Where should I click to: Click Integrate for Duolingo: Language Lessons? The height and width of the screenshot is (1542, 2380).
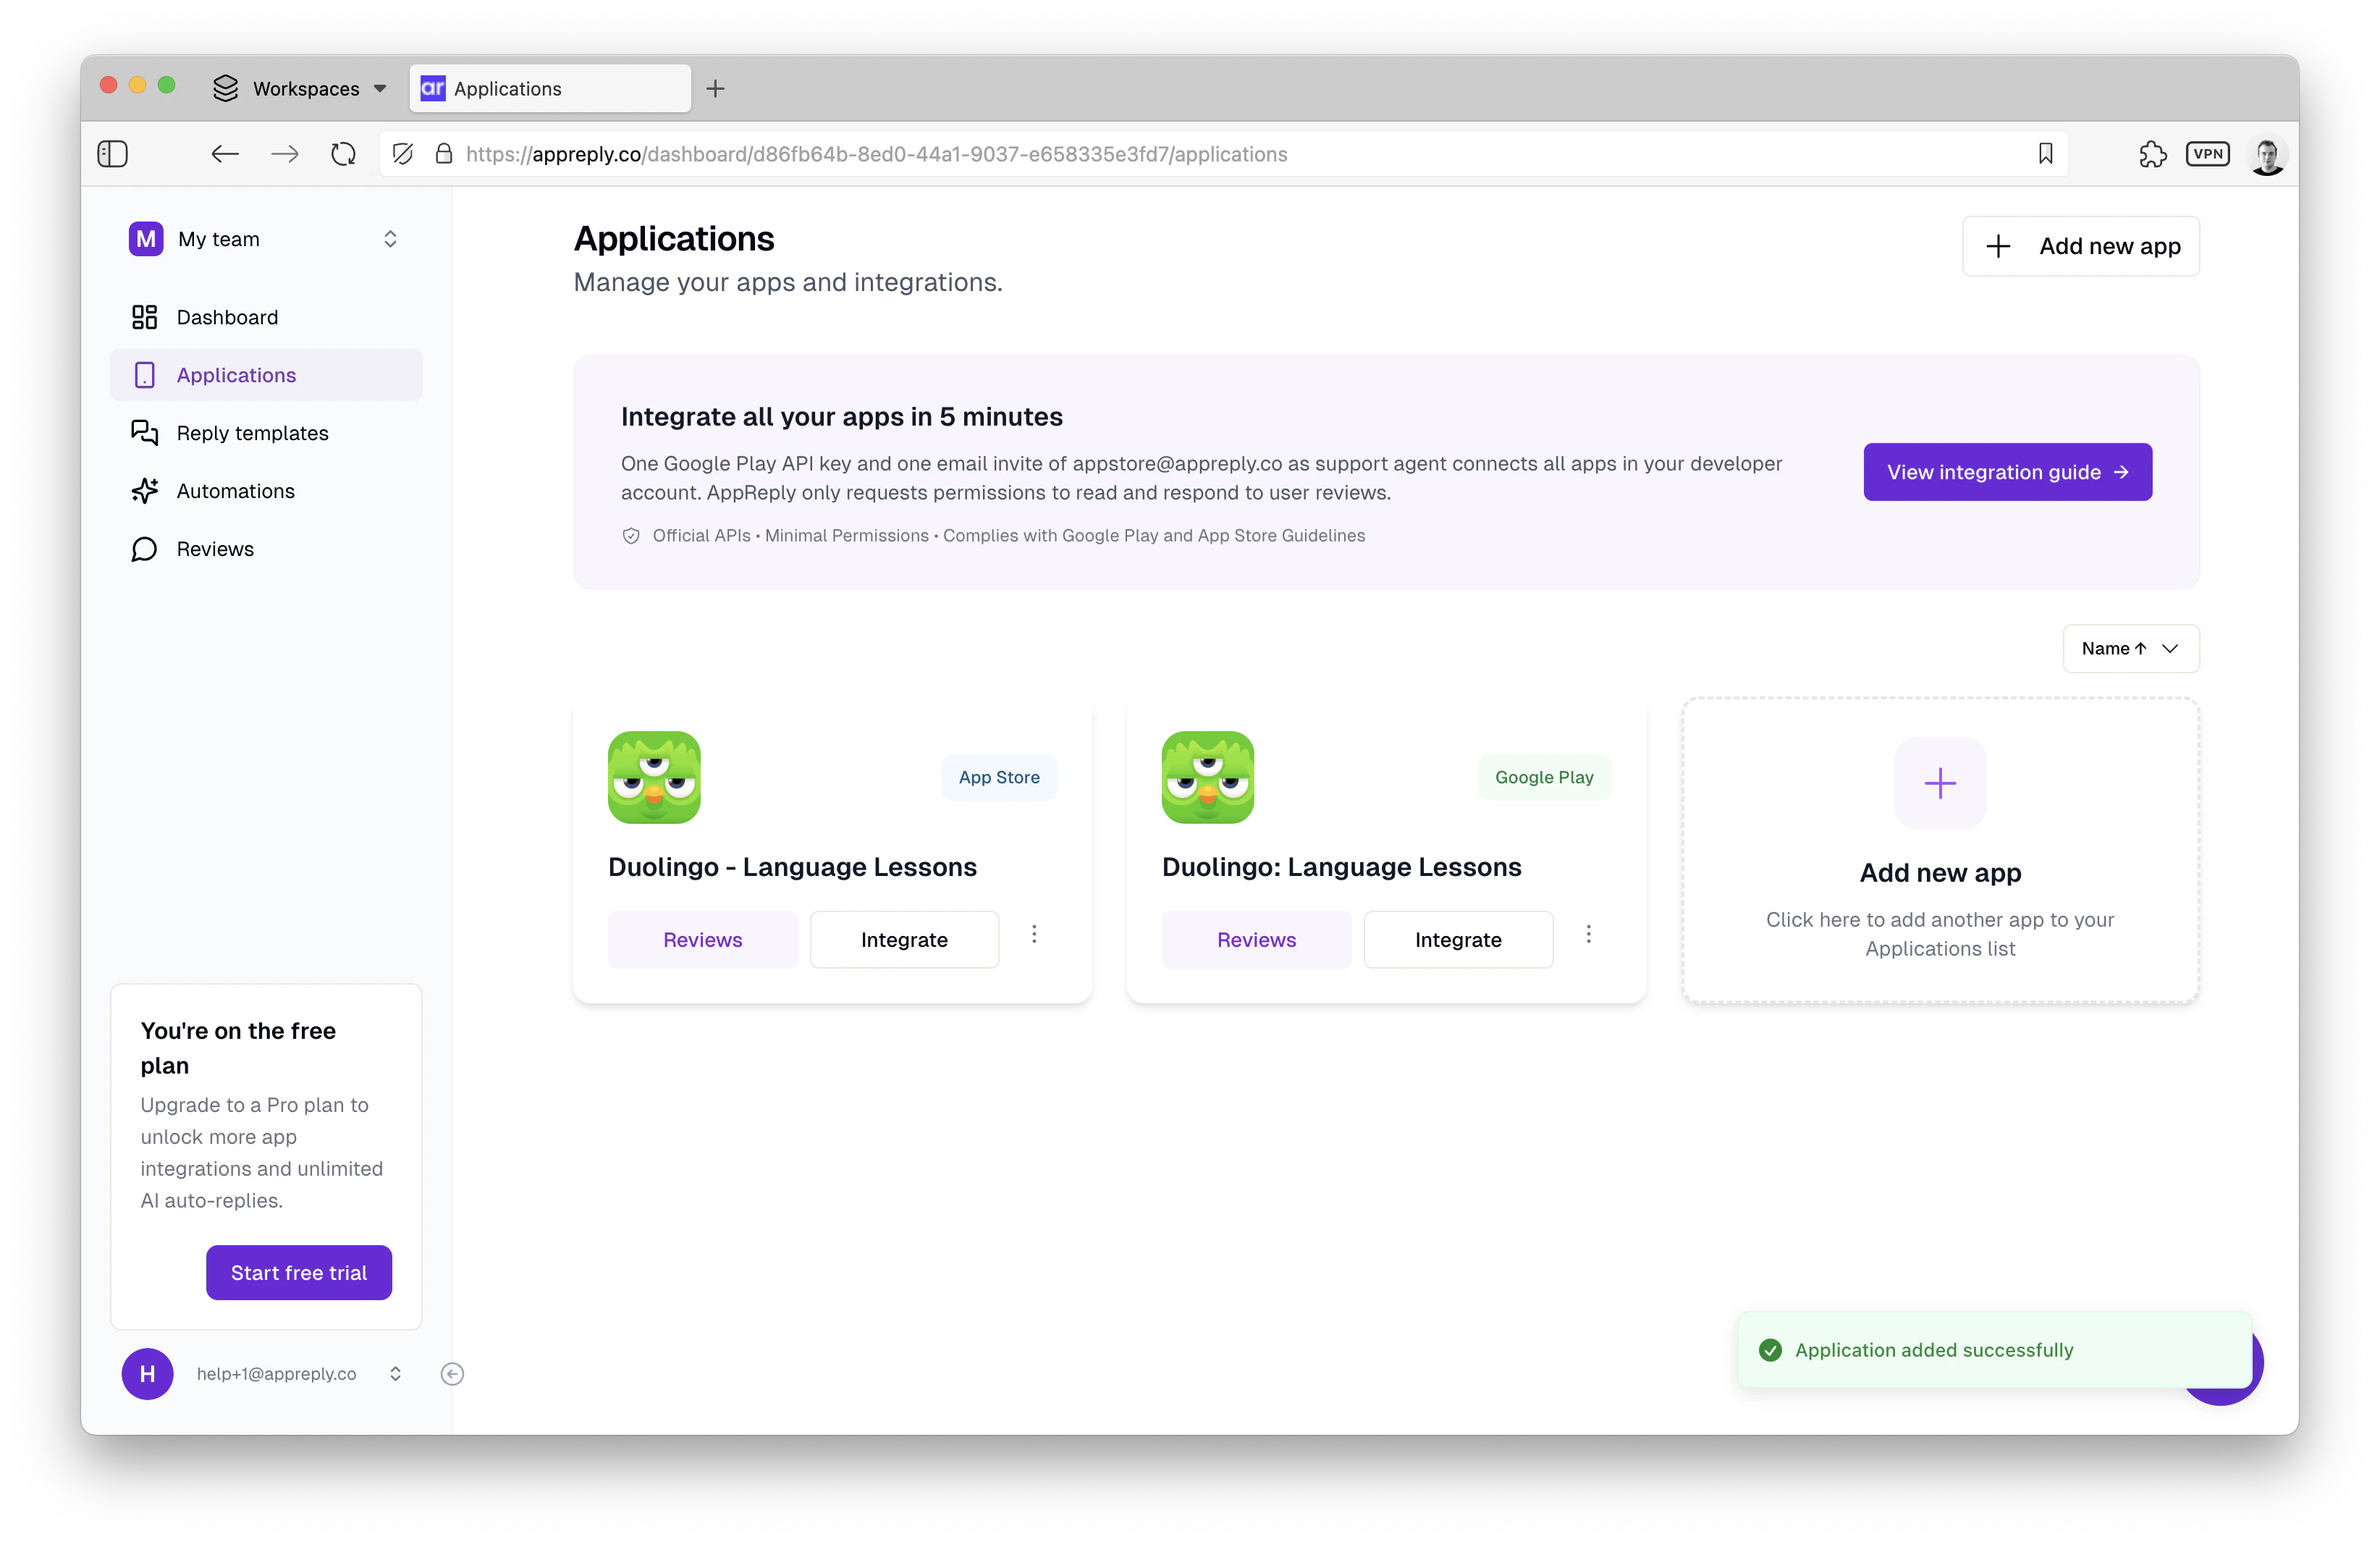(x=1458, y=940)
